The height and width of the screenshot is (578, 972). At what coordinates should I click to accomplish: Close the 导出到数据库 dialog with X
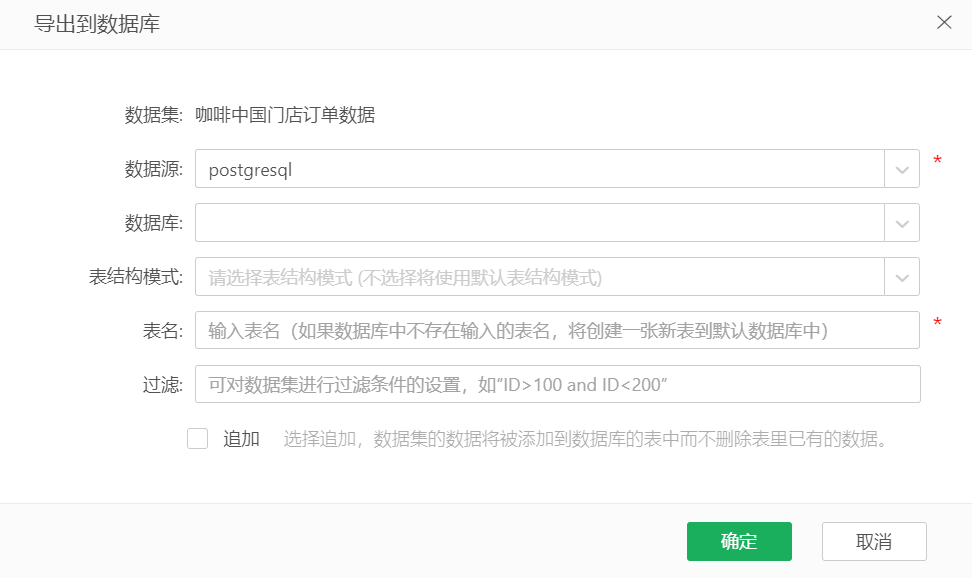tap(944, 23)
